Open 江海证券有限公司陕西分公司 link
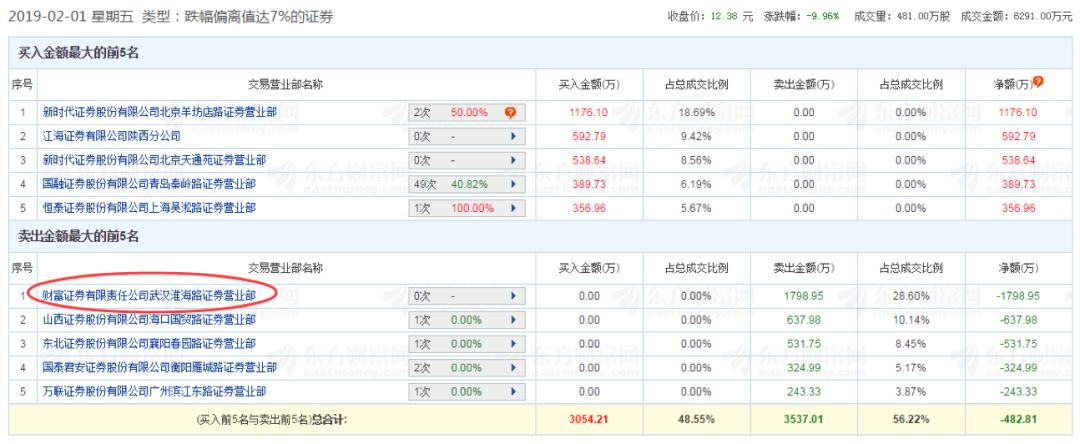The image size is (1080, 444). (x=112, y=136)
